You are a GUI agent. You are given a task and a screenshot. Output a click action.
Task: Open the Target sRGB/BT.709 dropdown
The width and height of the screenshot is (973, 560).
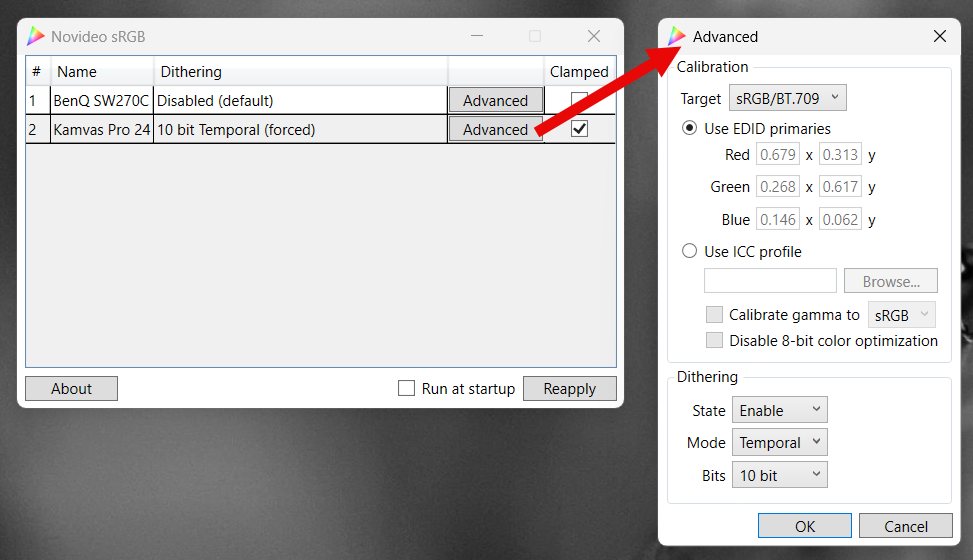tap(787, 98)
